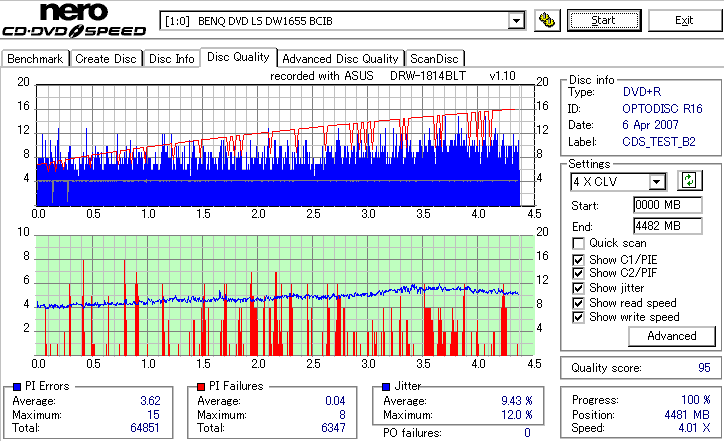Click the PO failures value 0
This screenshot has height=441, width=724.
pyautogui.click(x=527, y=433)
